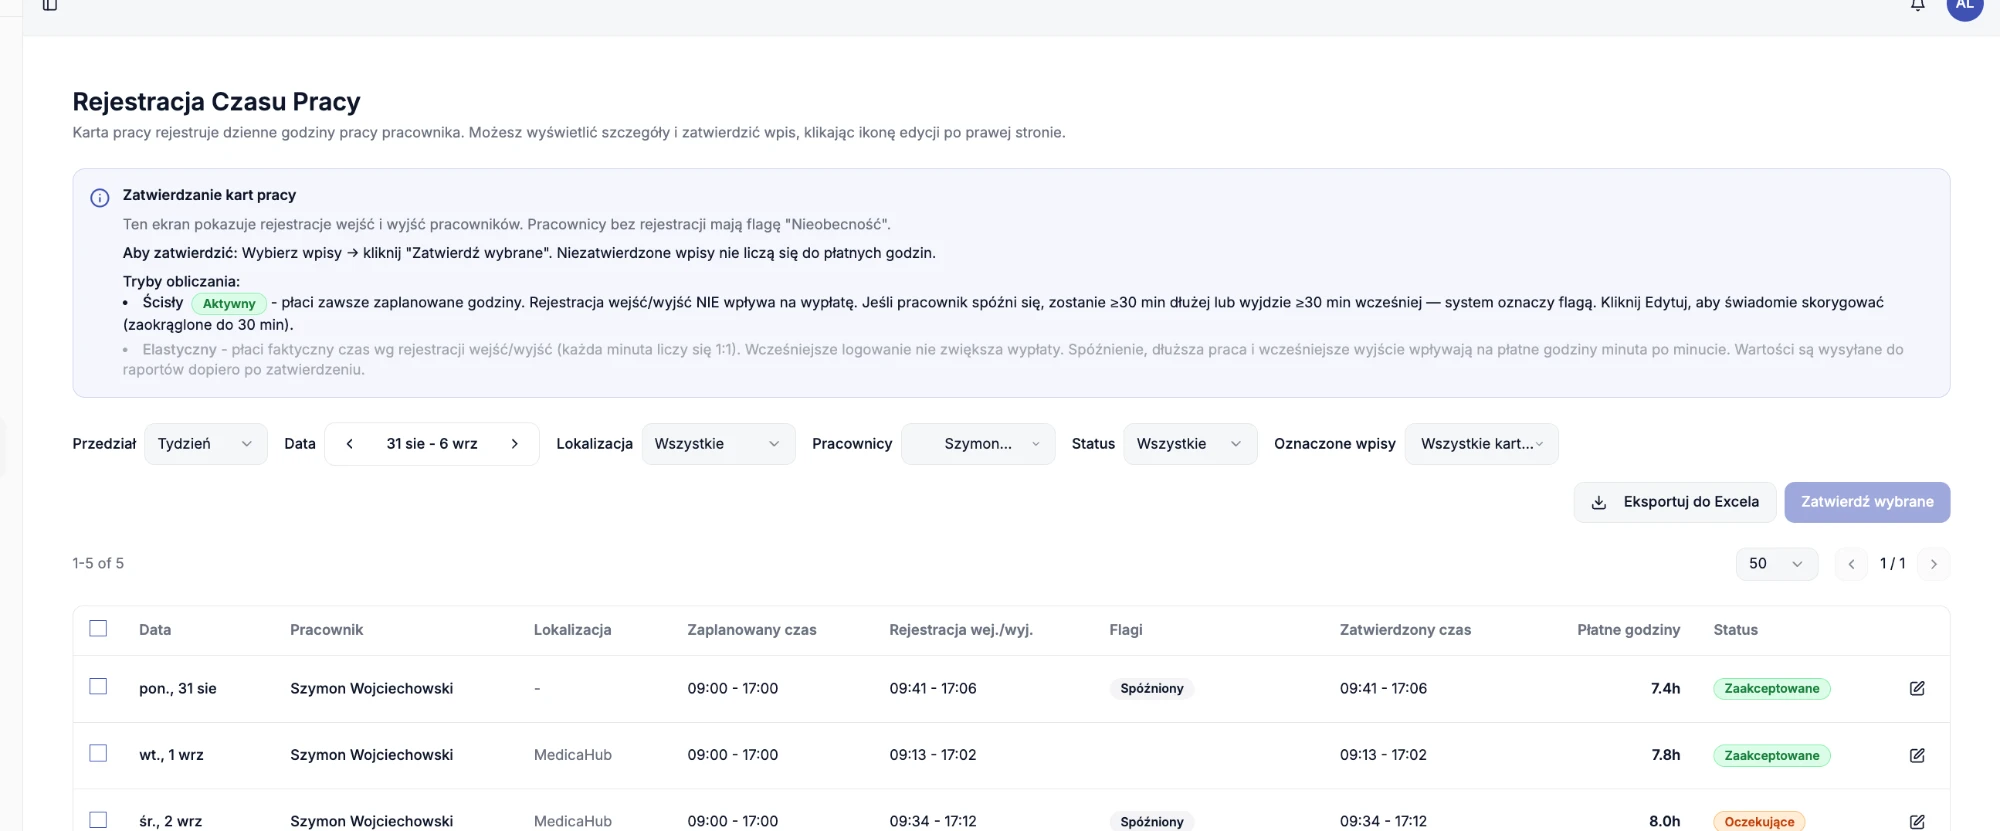Click the Data column header
The height and width of the screenshot is (831, 2000).
(x=155, y=630)
